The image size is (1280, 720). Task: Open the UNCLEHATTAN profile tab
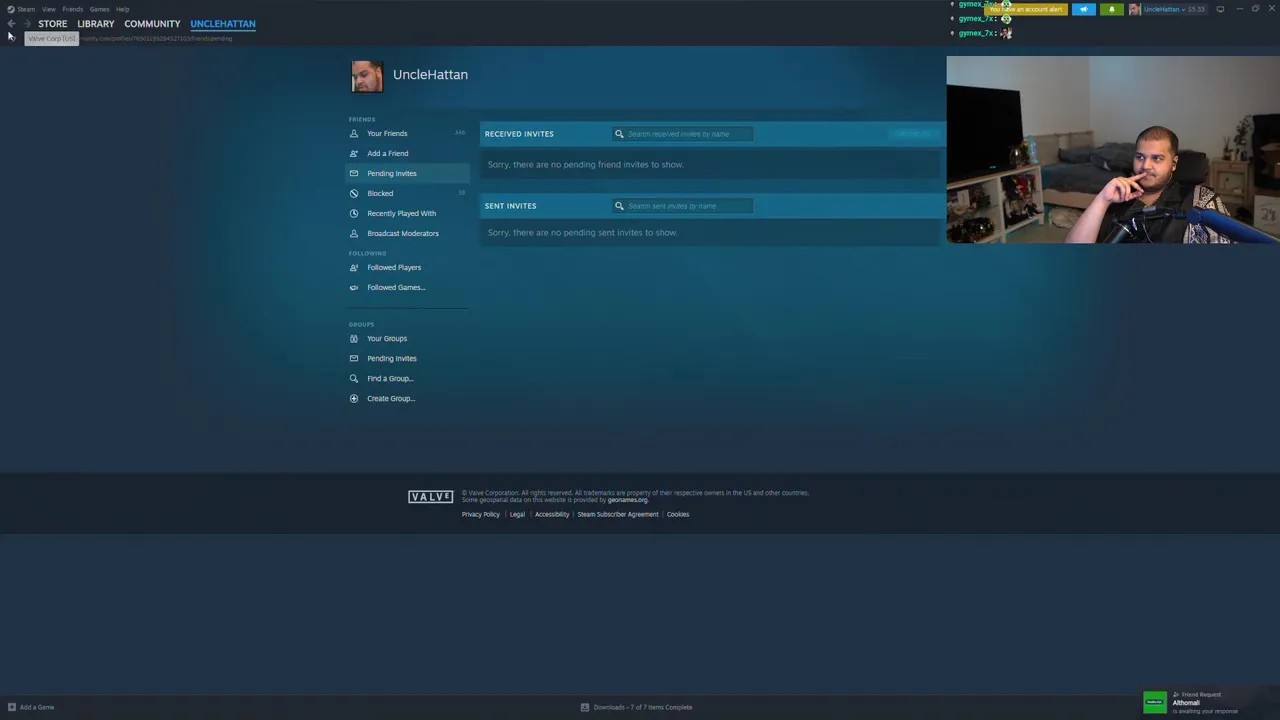pos(223,24)
